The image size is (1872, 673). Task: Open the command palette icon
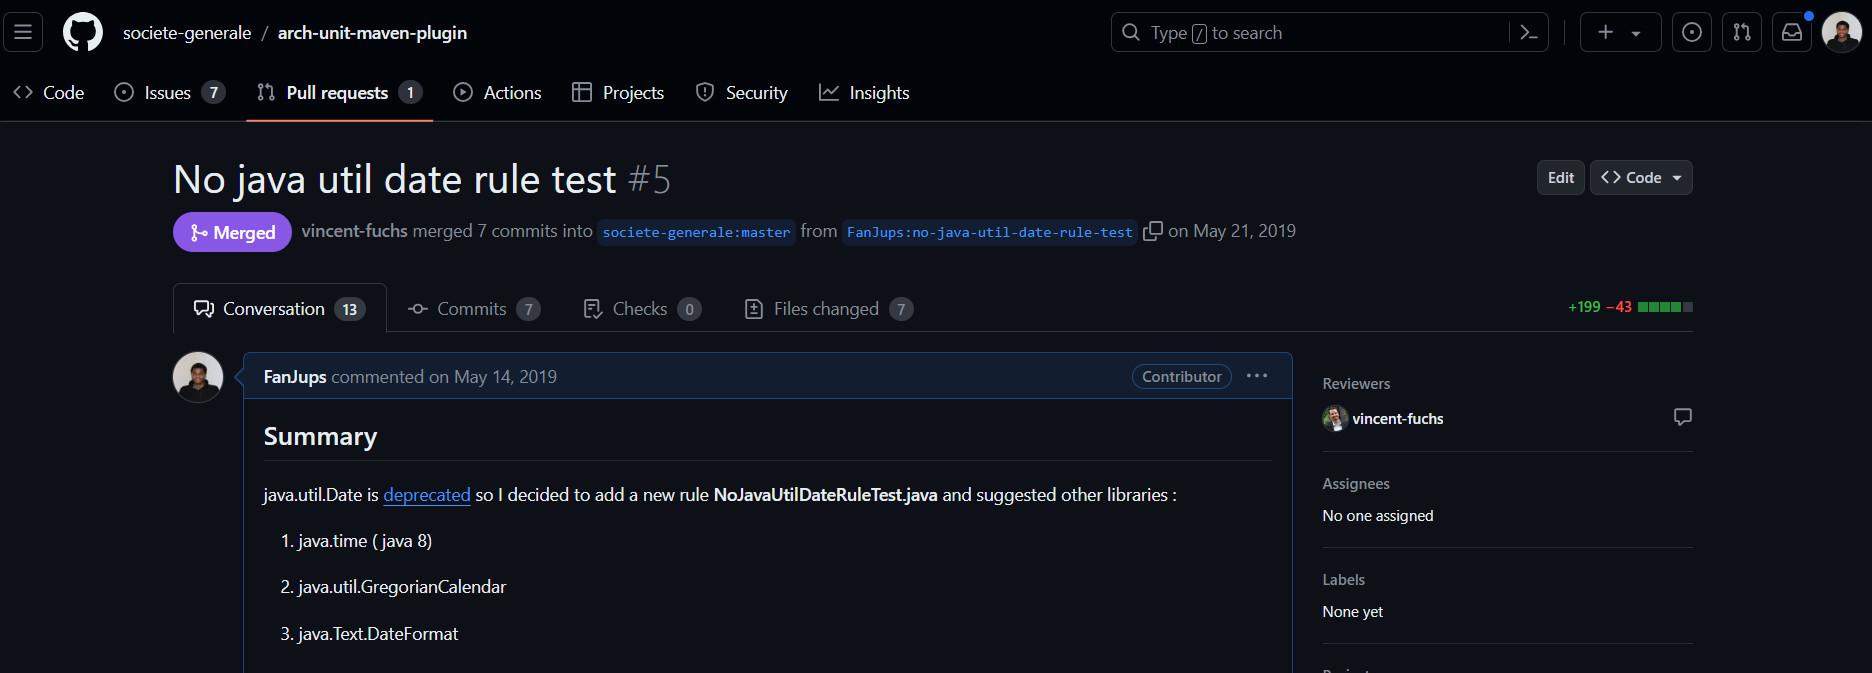pyautogui.click(x=1528, y=32)
